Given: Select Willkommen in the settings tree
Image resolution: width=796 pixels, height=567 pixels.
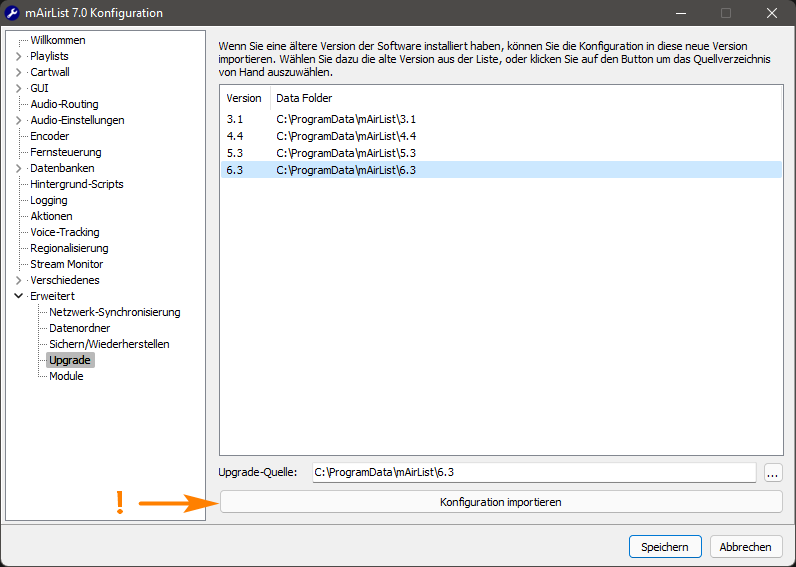Looking at the screenshot, I should click(57, 40).
